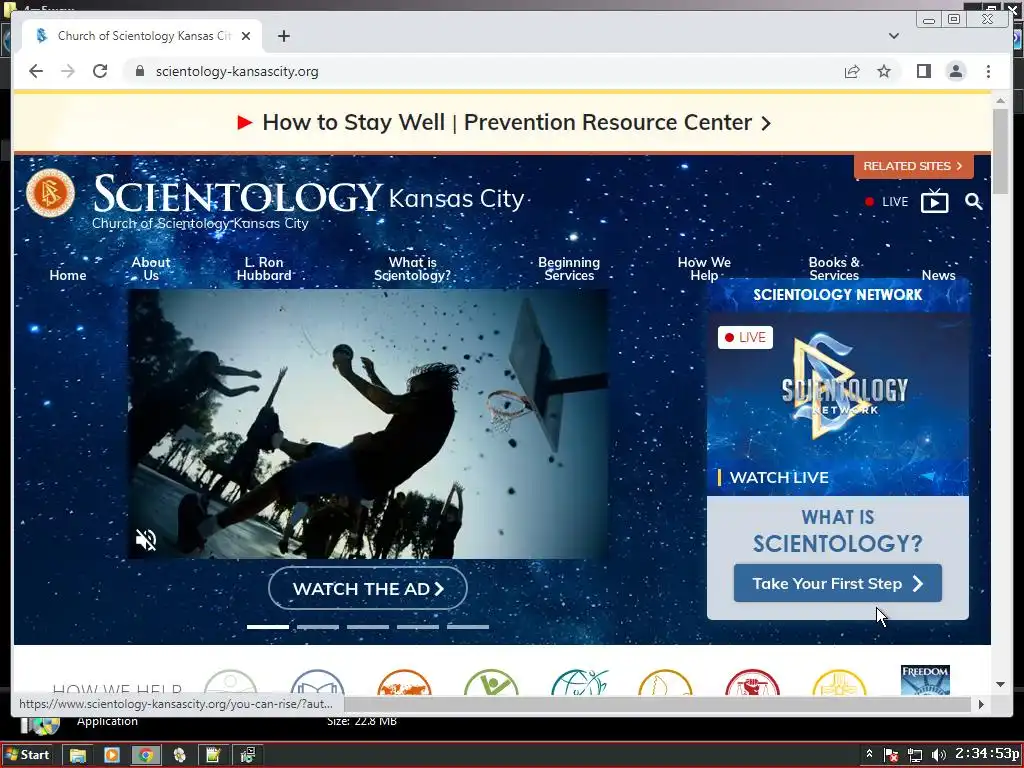Image resolution: width=1024 pixels, height=768 pixels.
Task: Open the network tray icon
Action: point(915,755)
